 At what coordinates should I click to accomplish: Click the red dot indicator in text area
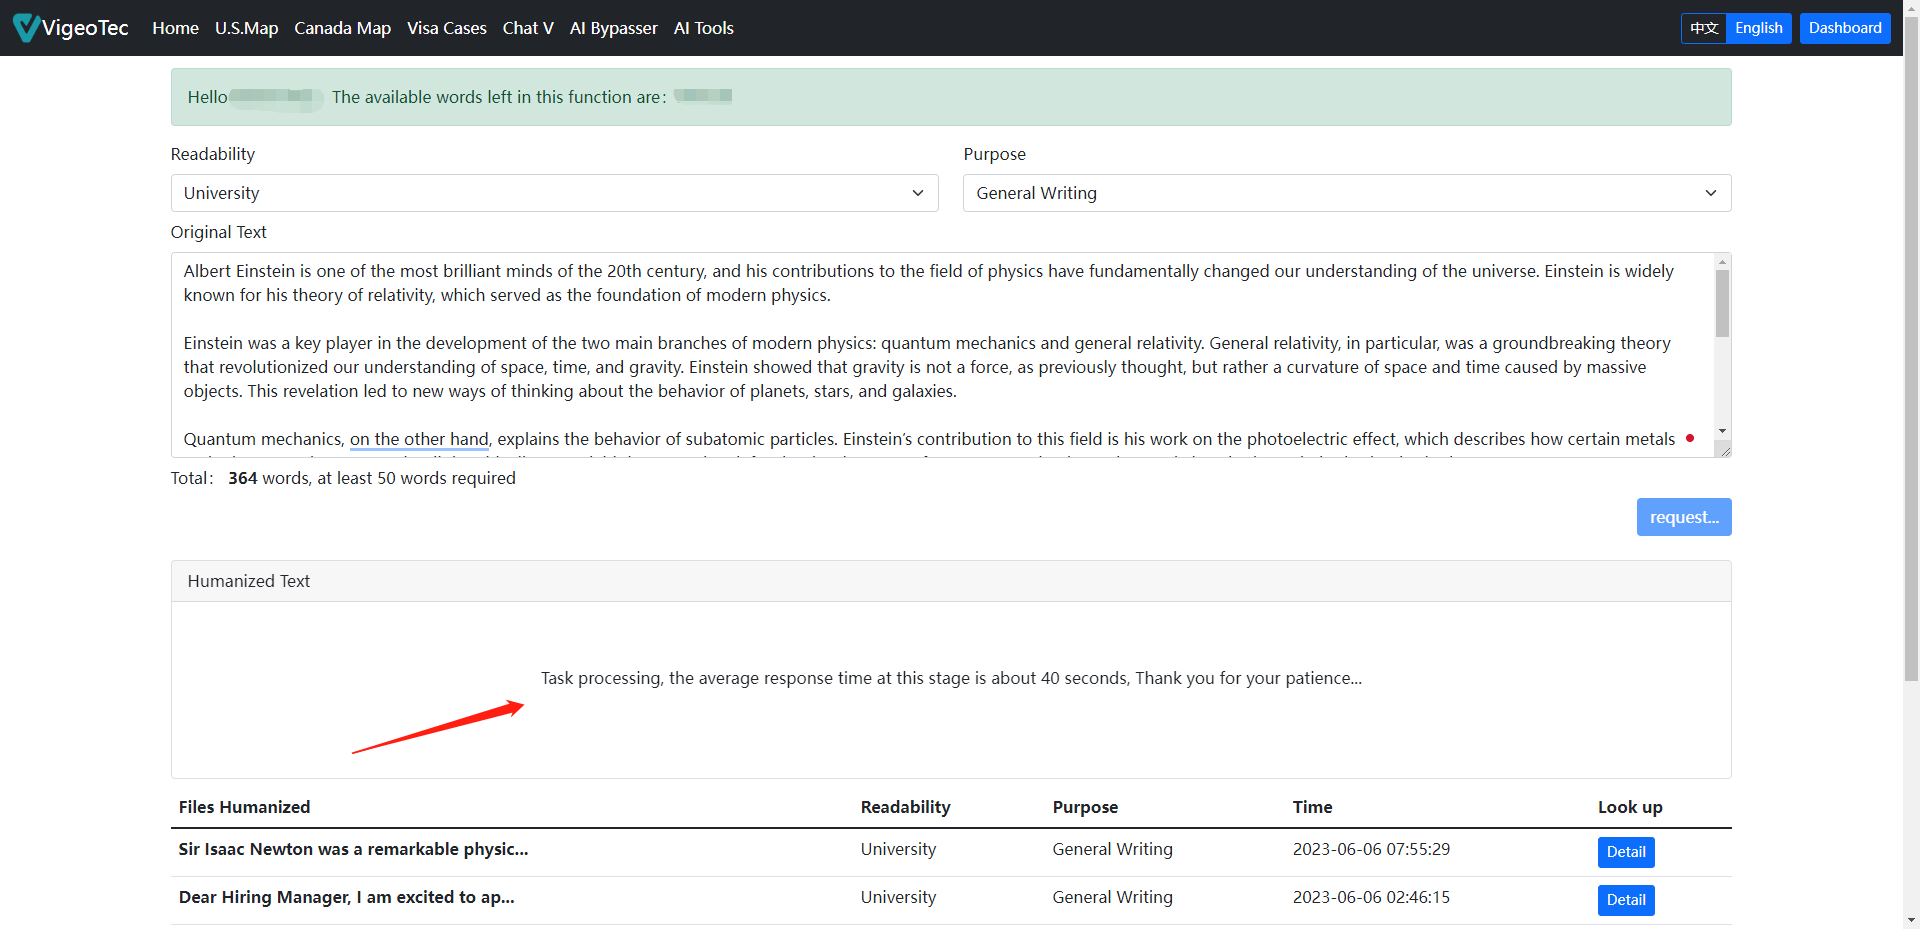tap(1690, 438)
